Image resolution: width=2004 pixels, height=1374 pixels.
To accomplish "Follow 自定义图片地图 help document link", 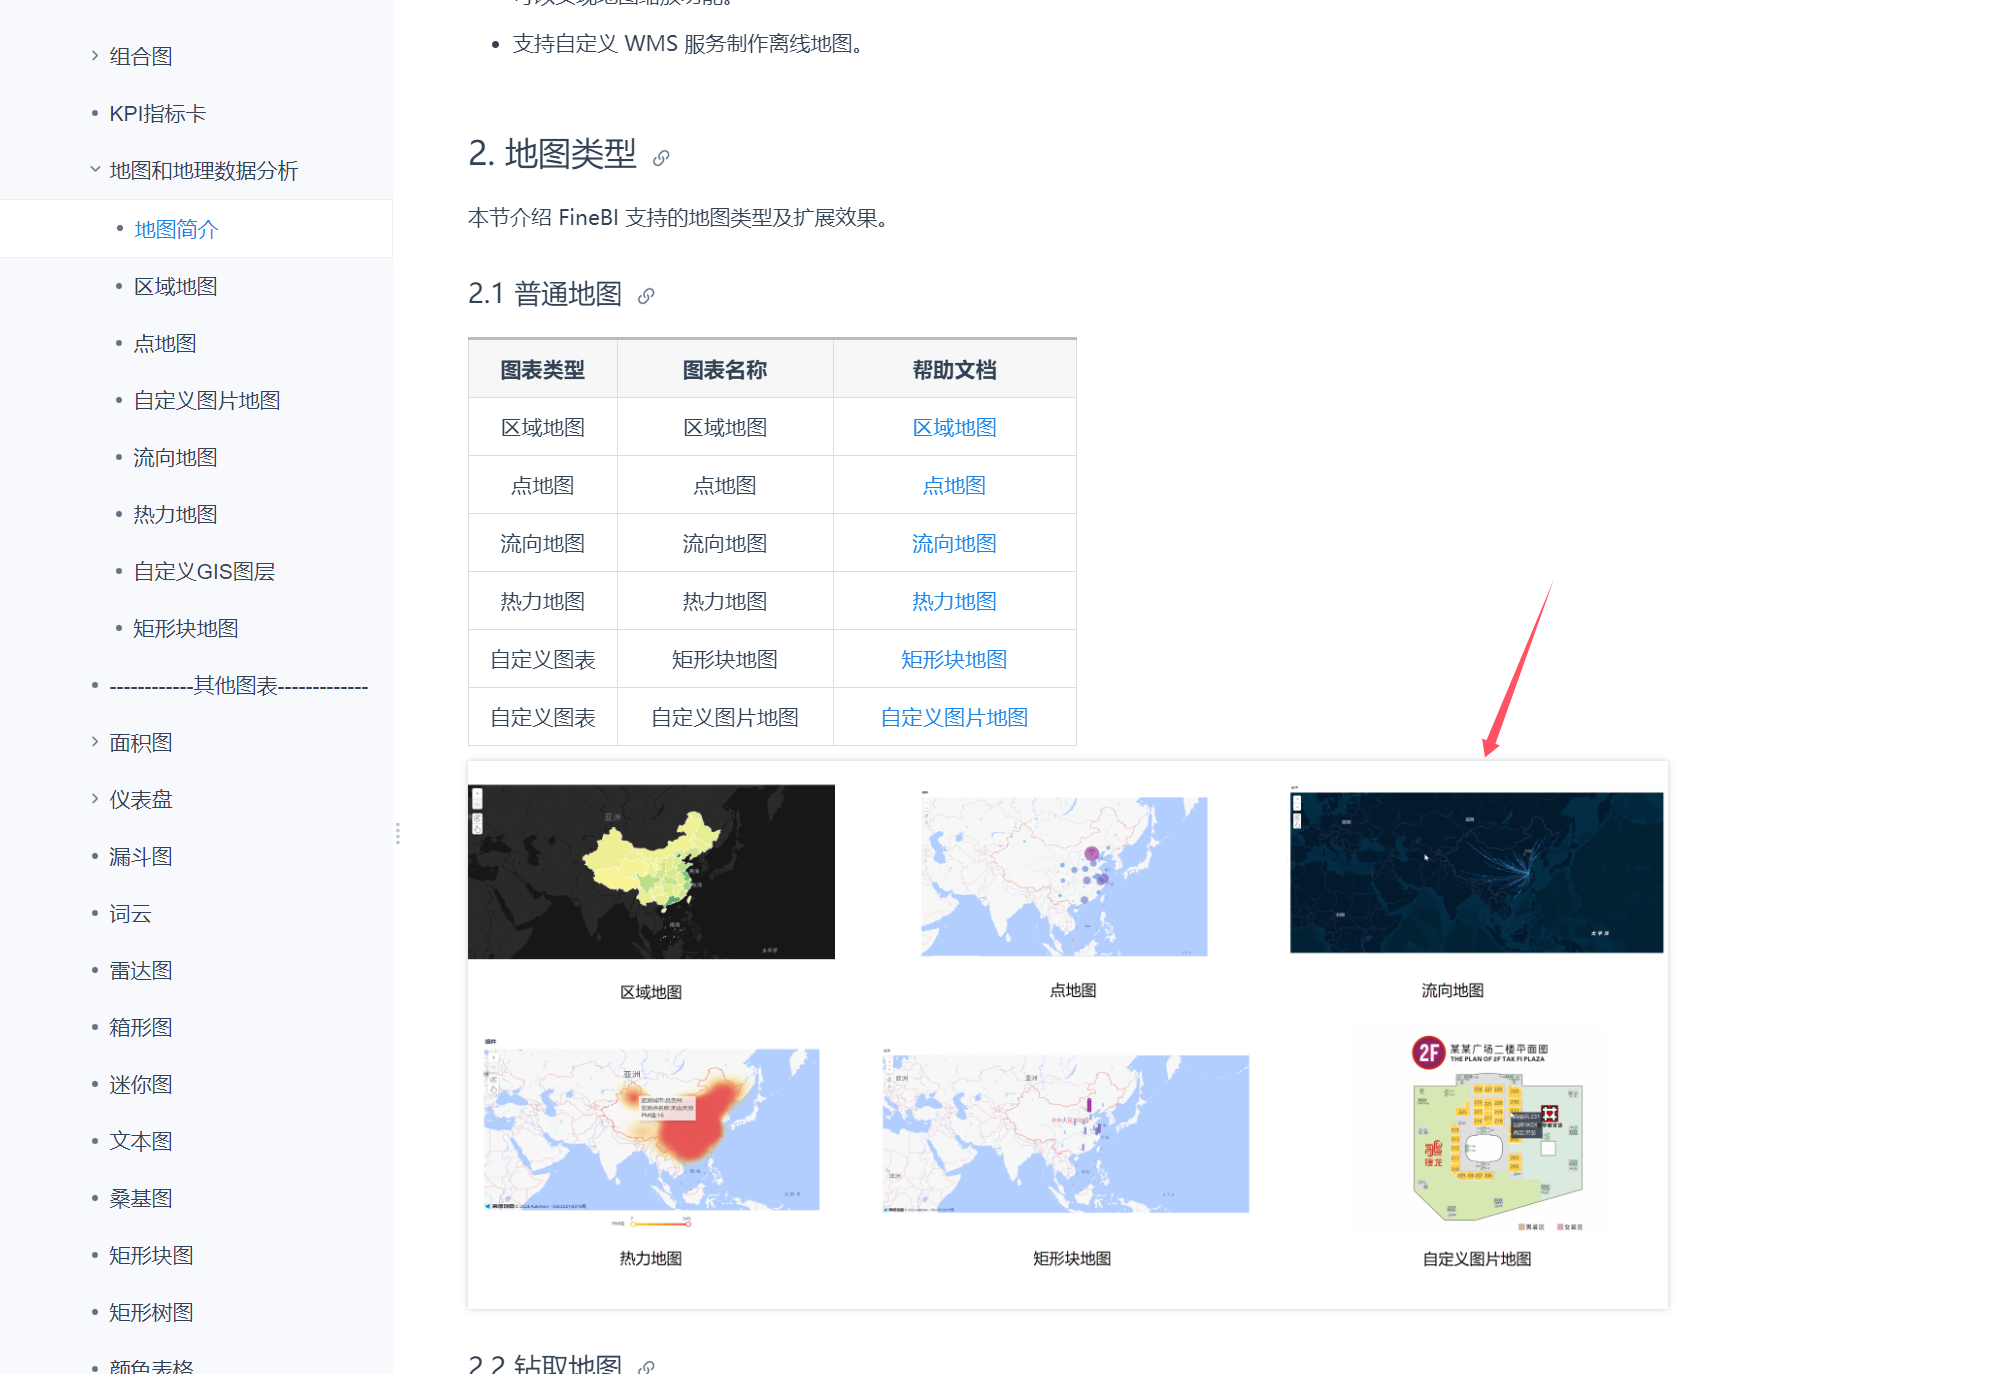I will [x=954, y=717].
